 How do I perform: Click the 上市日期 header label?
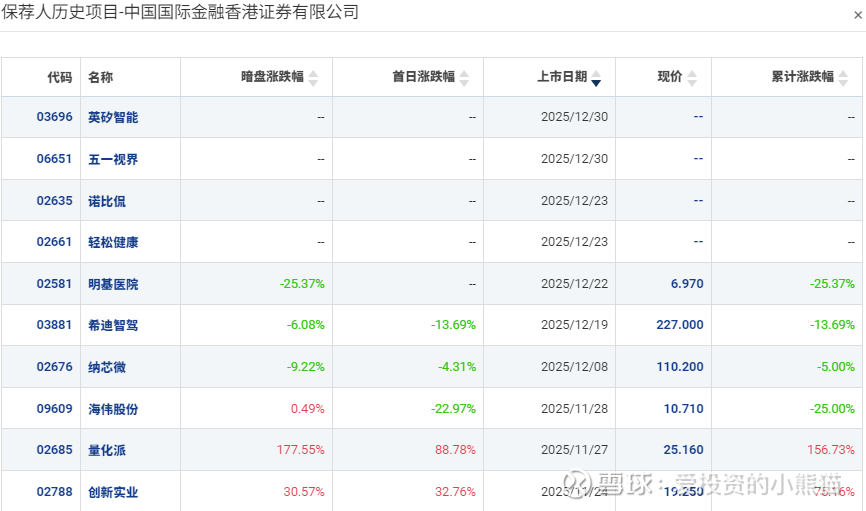(562, 77)
